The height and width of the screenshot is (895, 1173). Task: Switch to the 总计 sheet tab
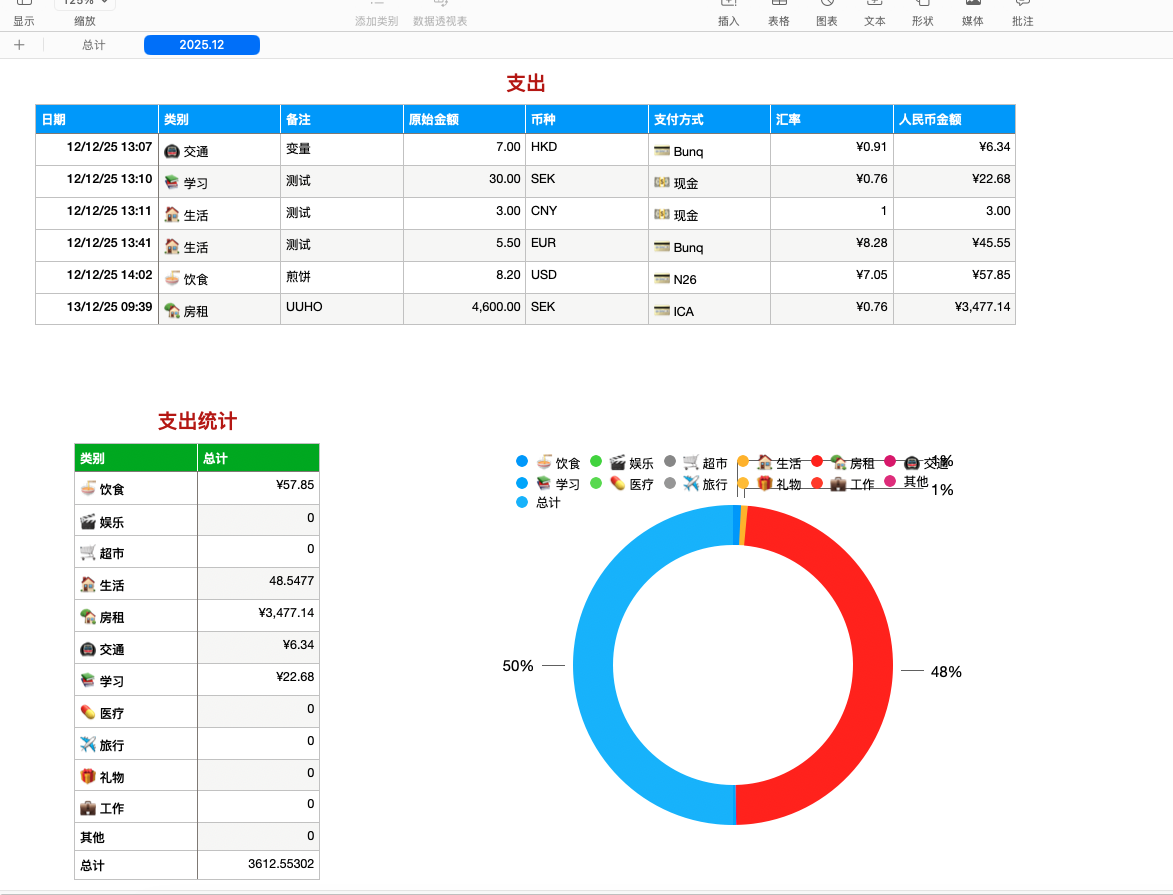click(x=94, y=45)
